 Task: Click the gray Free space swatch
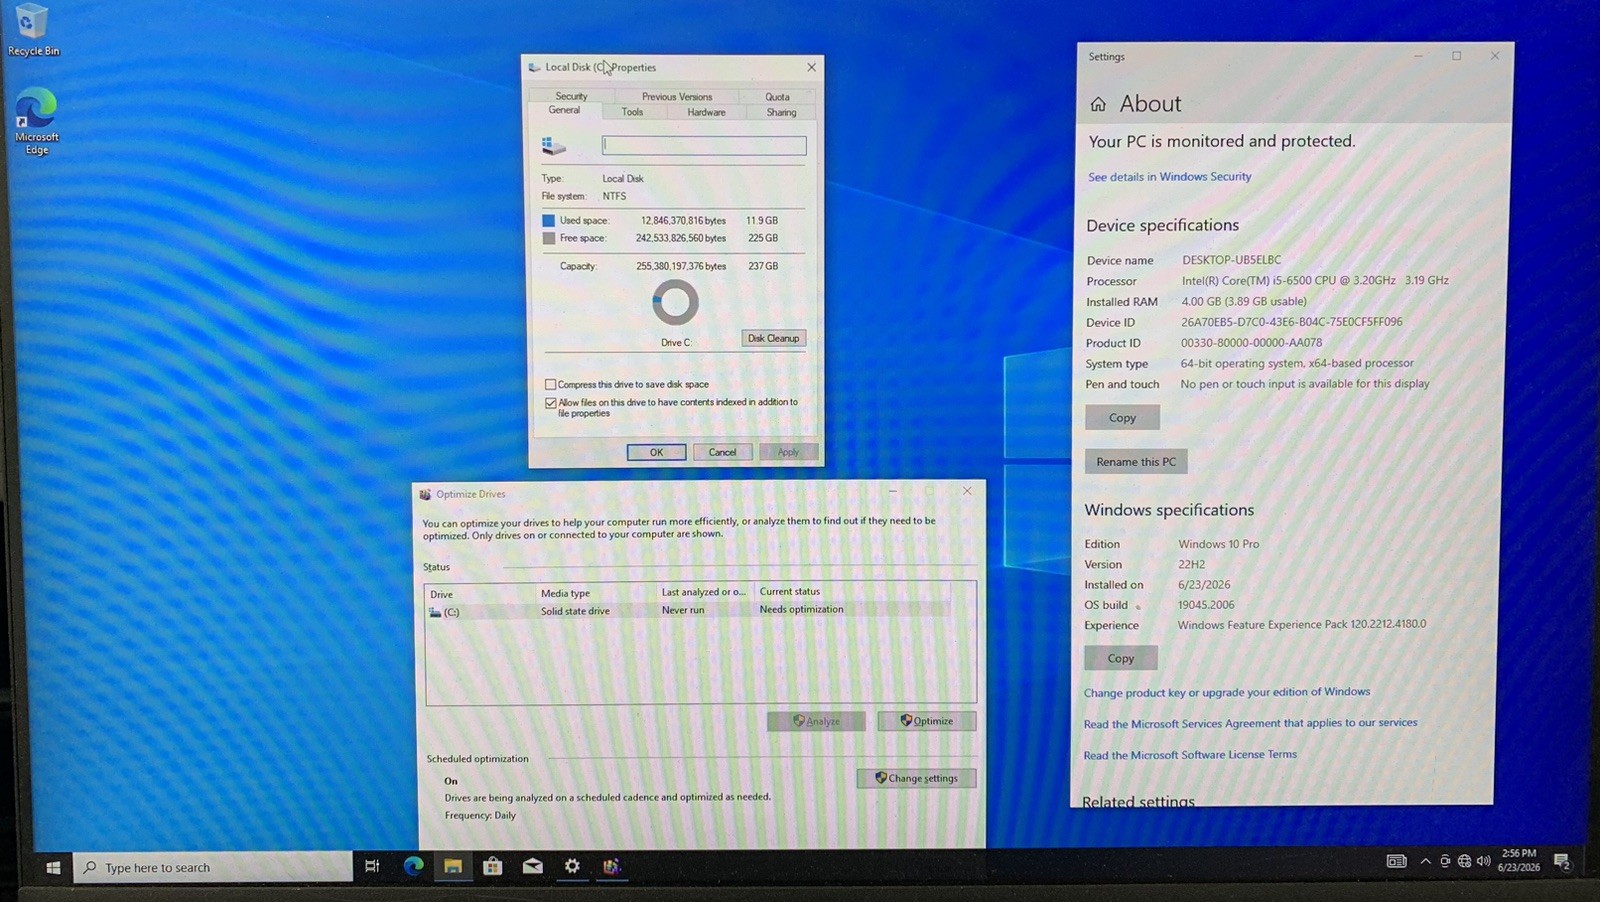pos(548,238)
